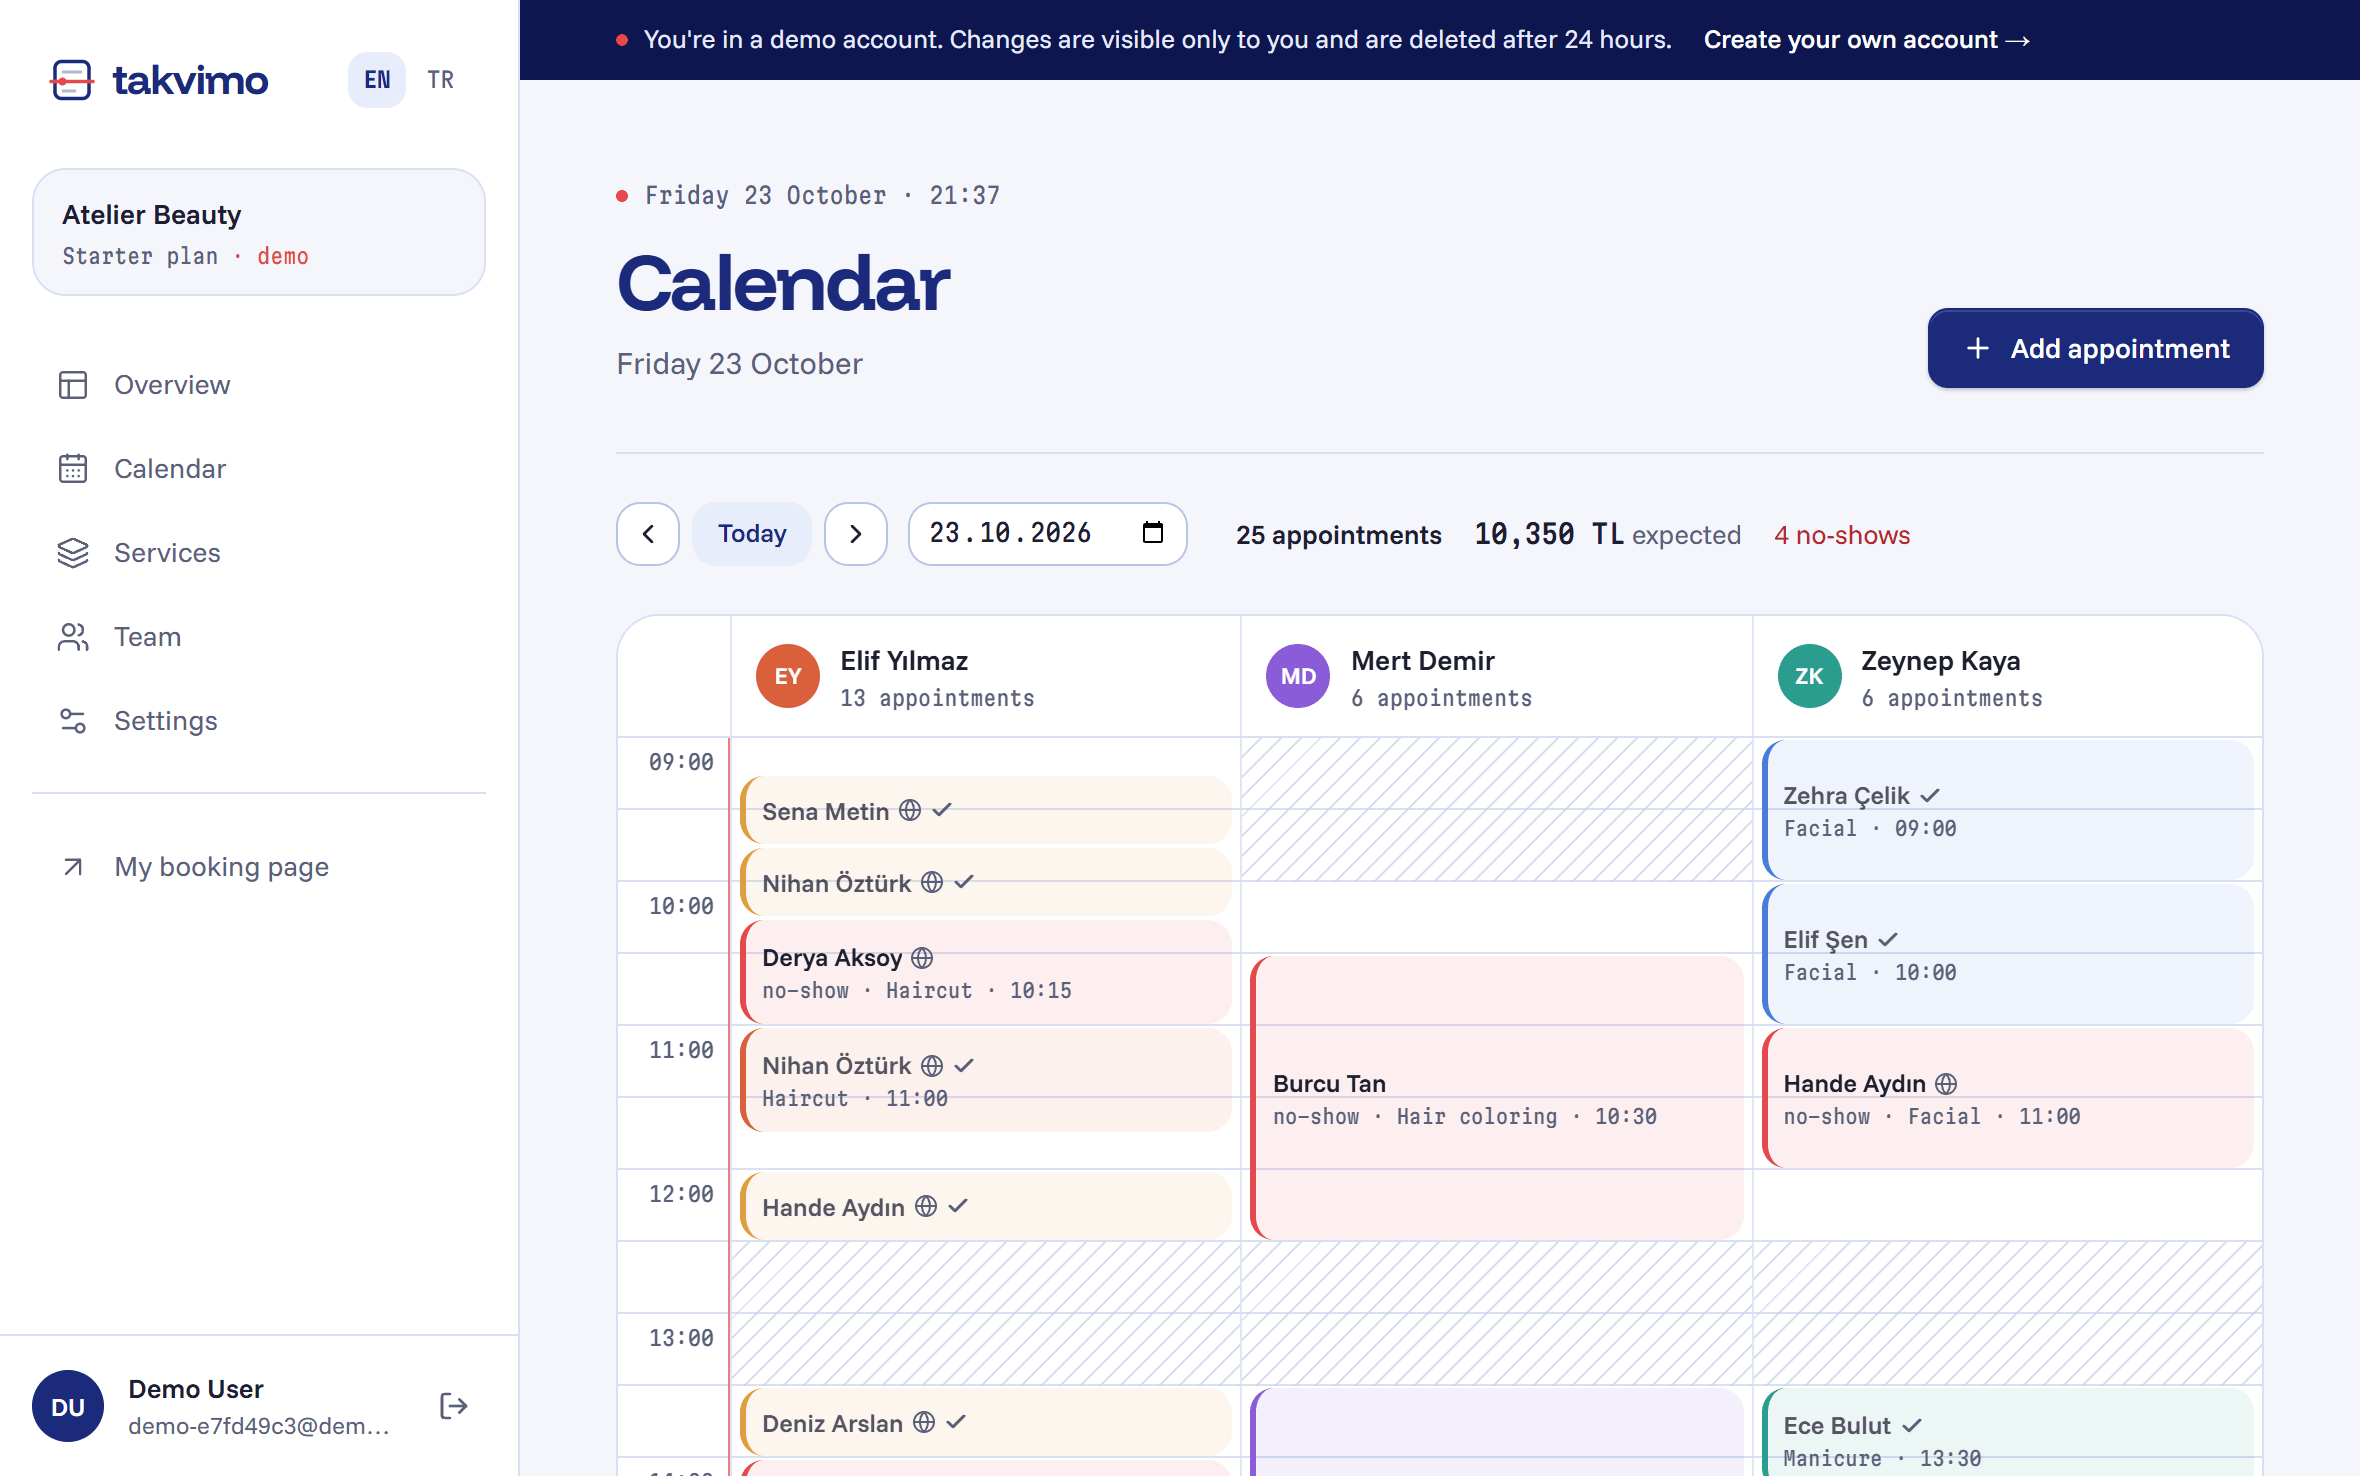The height and width of the screenshot is (1476, 2360).
Task: Open the date picker calendar icon
Action: [x=1152, y=533]
